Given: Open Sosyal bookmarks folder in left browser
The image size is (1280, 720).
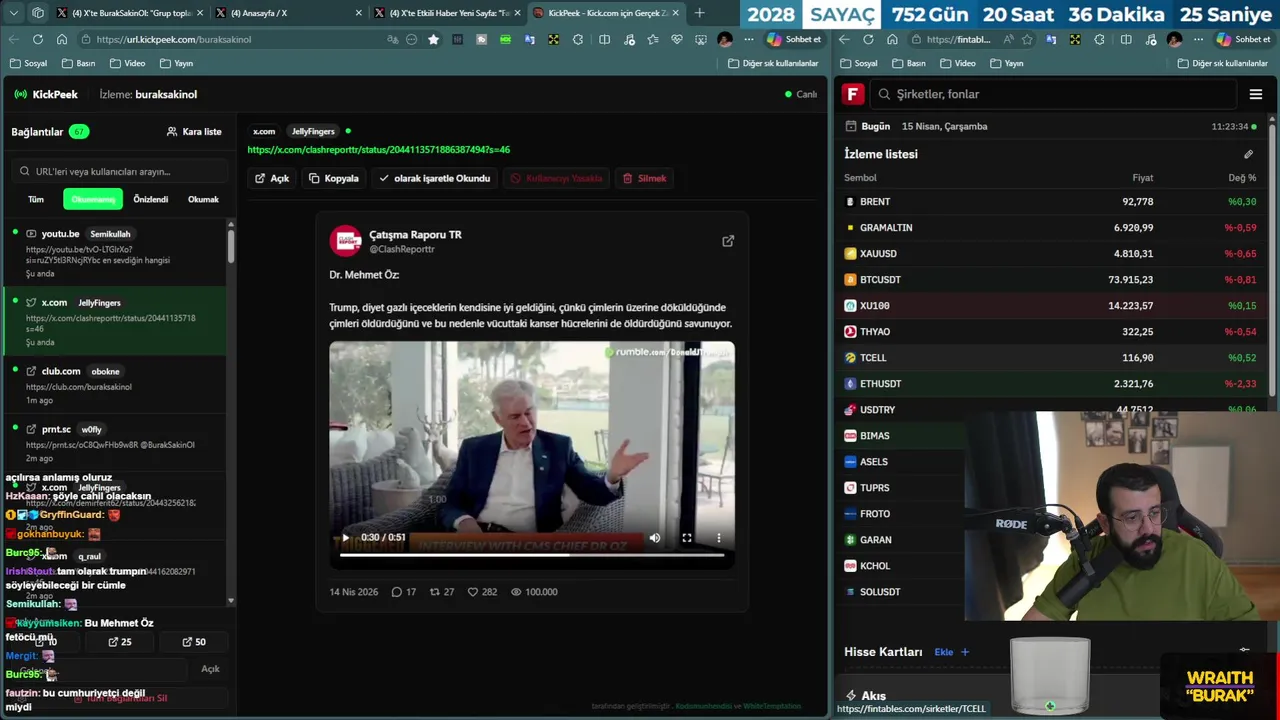Looking at the screenshot, I should pos(29,63).
